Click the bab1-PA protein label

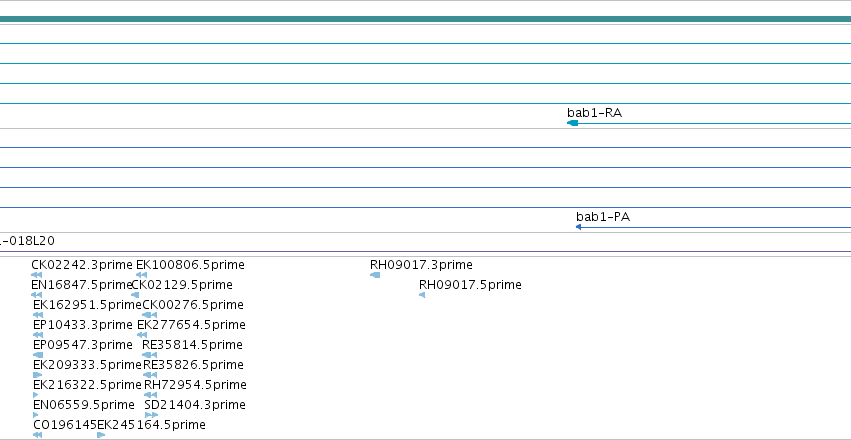pyautogui.click(x=603, y=217)
